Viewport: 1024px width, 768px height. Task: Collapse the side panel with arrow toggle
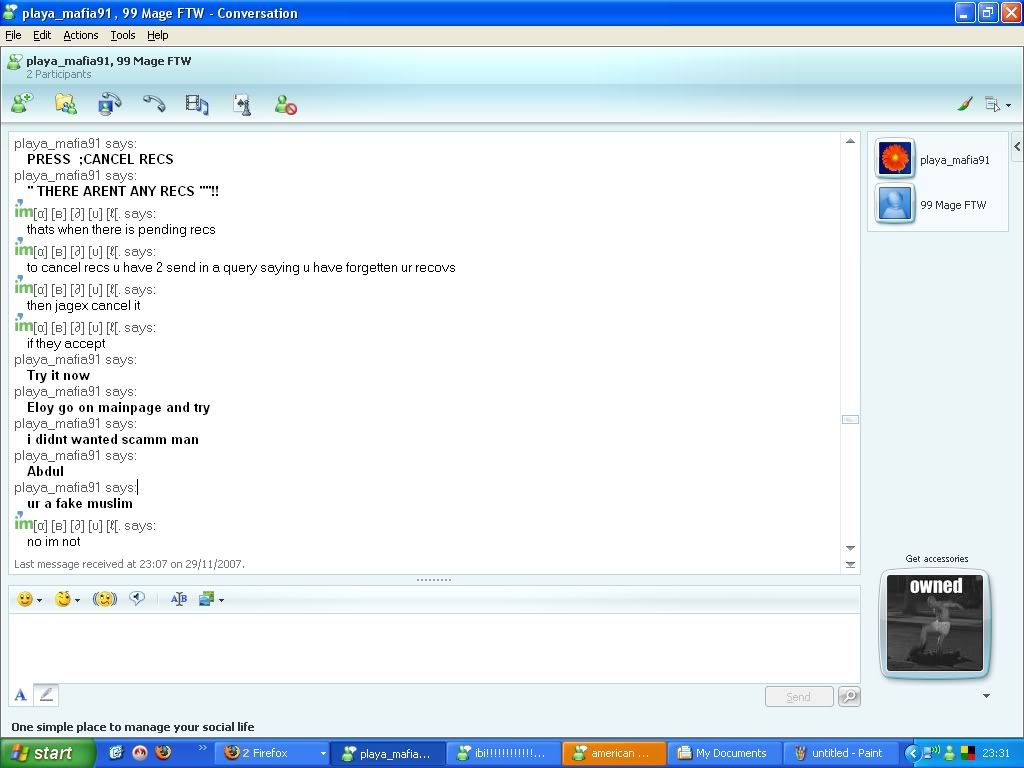(x=1017, y=147)
